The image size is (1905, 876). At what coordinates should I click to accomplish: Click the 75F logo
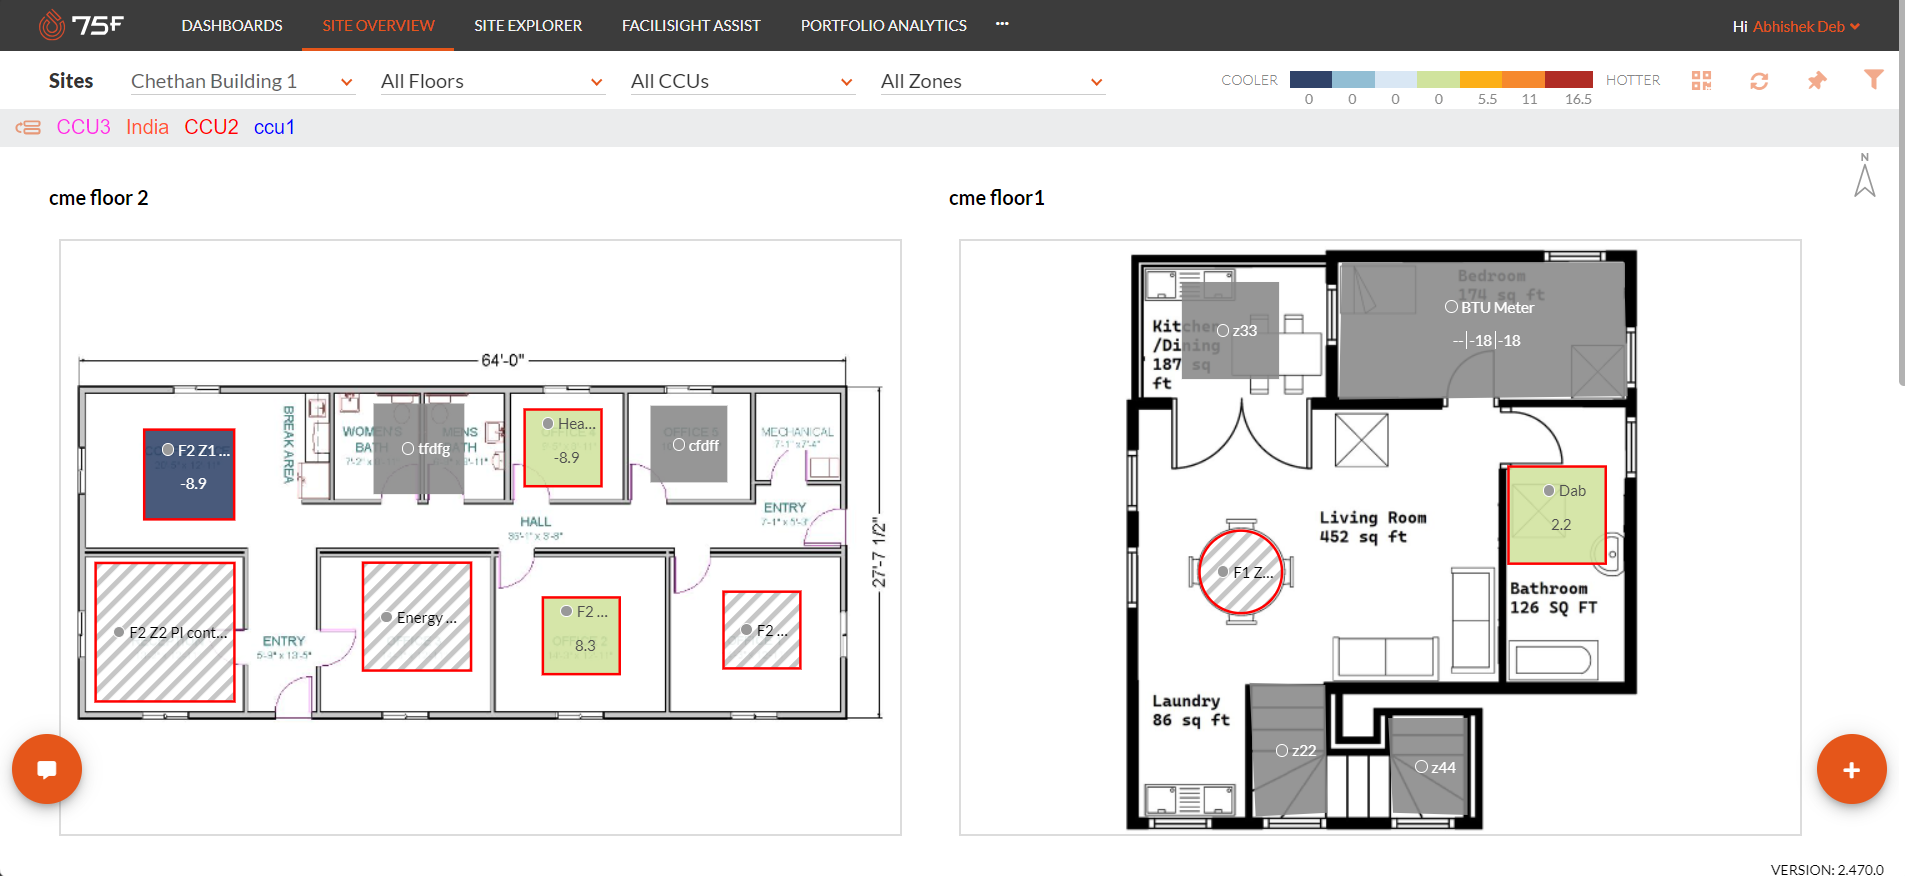coord(81,24)
